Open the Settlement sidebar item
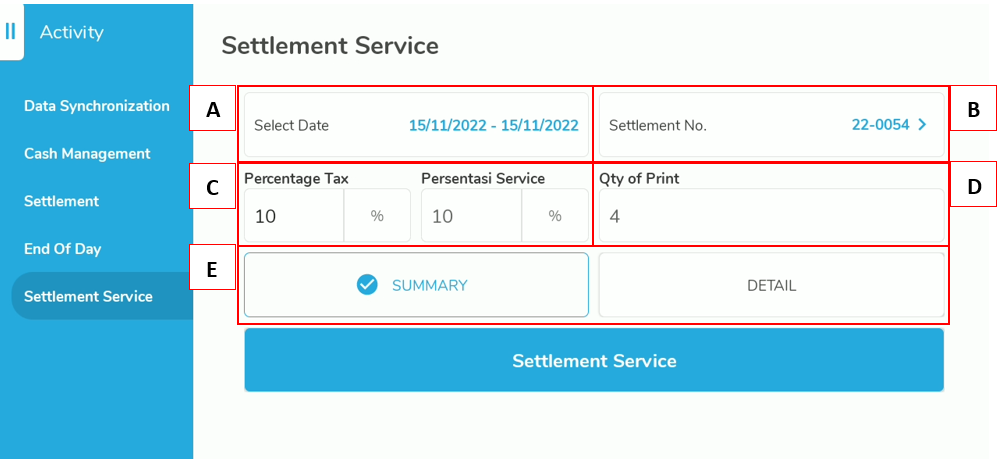The width and height of the screenshot is (1000, 459). pyautogui.click(x=61, y=201)
